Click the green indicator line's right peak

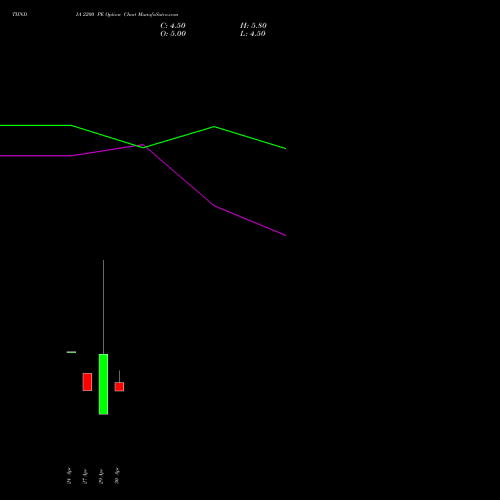click(214, 127)
